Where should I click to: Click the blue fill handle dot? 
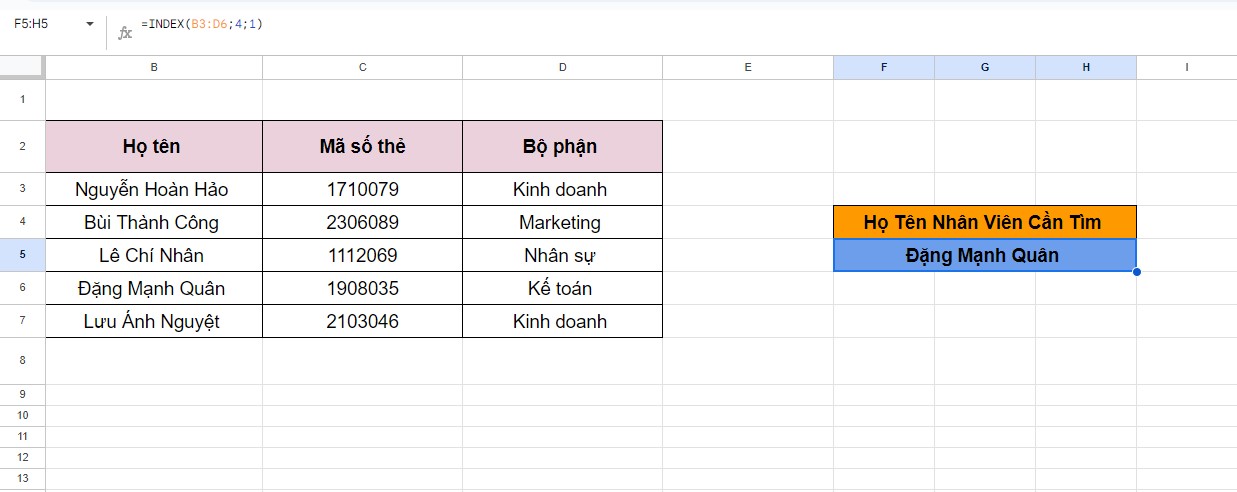pos(1137,272)
